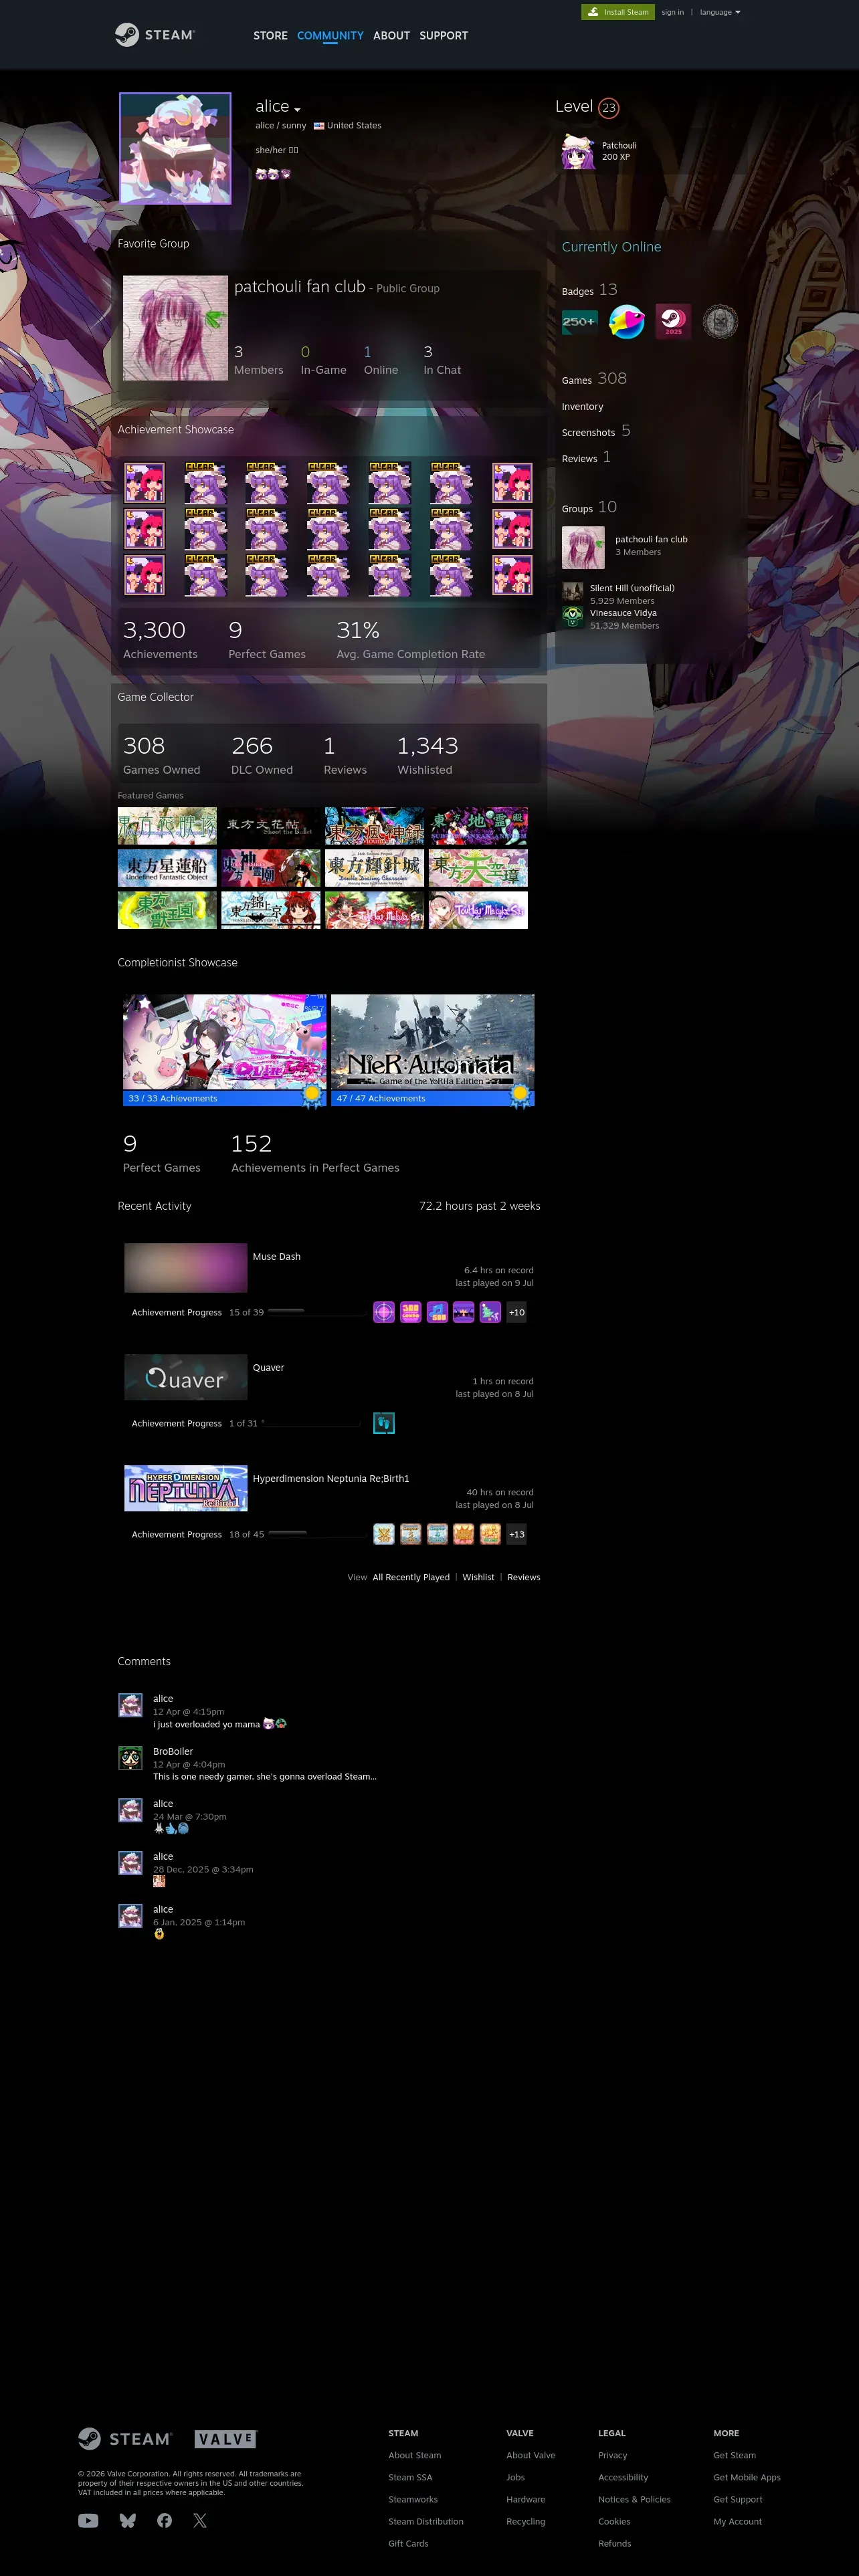Open the Privacy footer link
Screen dimensions: 859x2576
pos(613,2456)
